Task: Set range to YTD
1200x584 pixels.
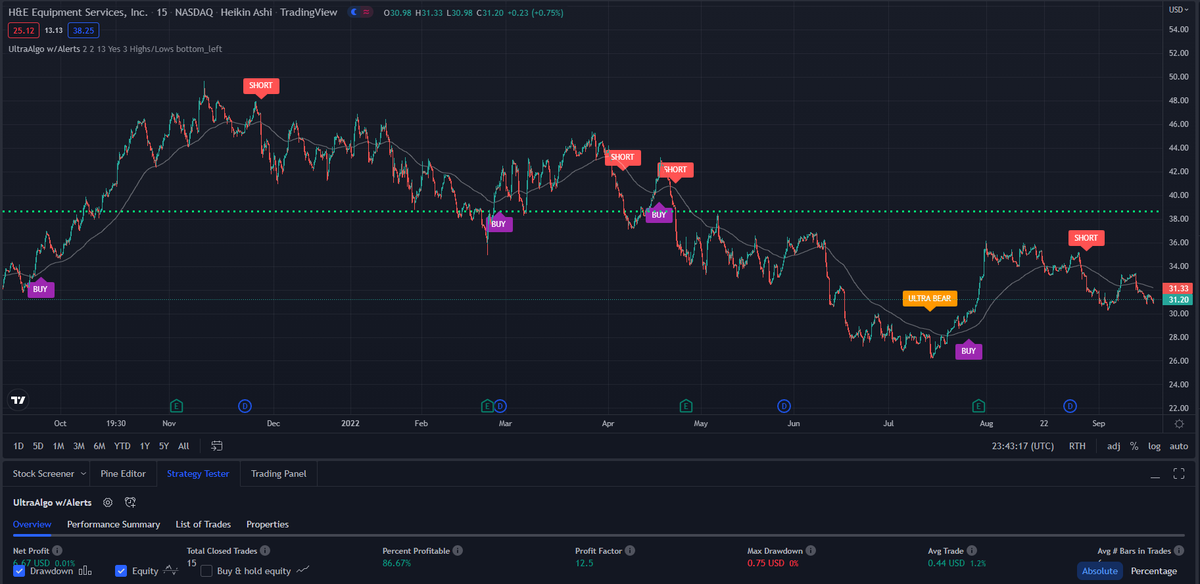Action: point(122,446)
